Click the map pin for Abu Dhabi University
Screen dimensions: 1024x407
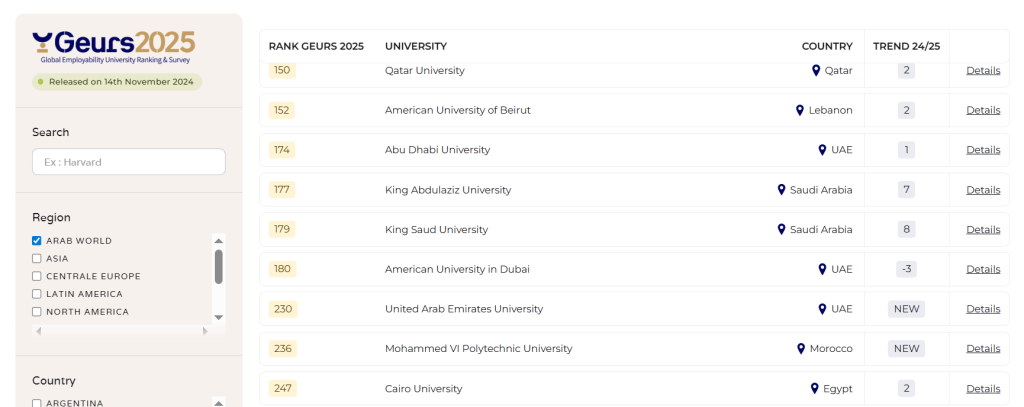tap(822, 150)
